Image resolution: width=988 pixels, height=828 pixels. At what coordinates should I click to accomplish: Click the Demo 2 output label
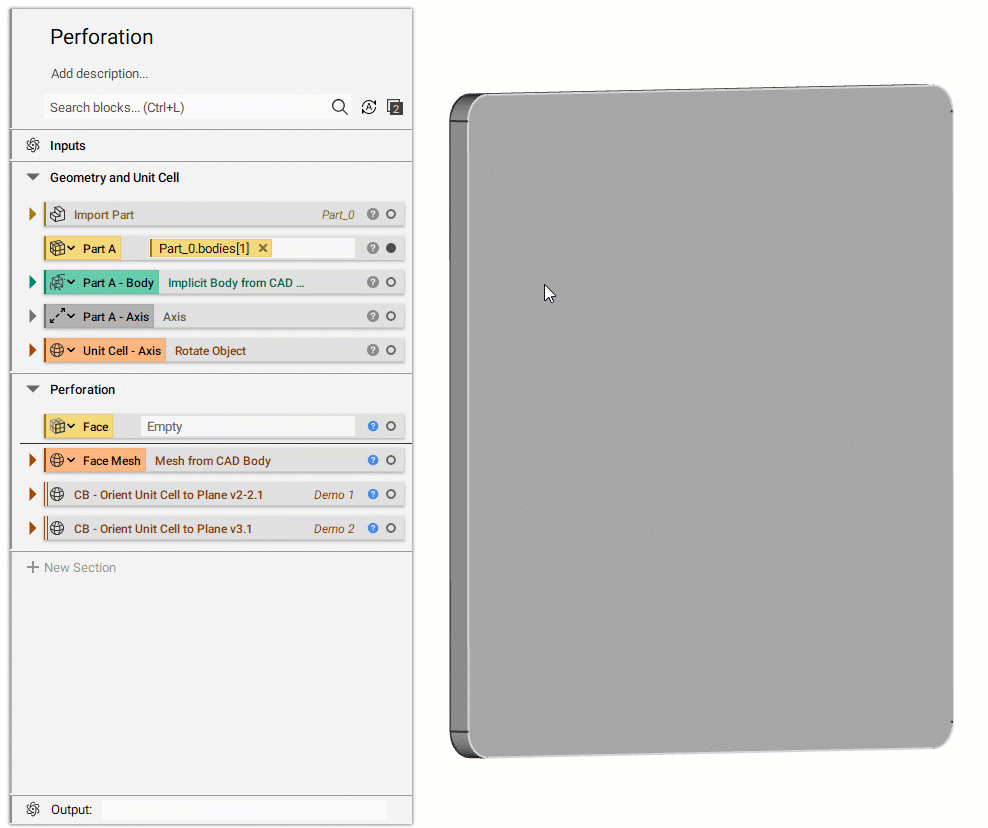(334, 529)
